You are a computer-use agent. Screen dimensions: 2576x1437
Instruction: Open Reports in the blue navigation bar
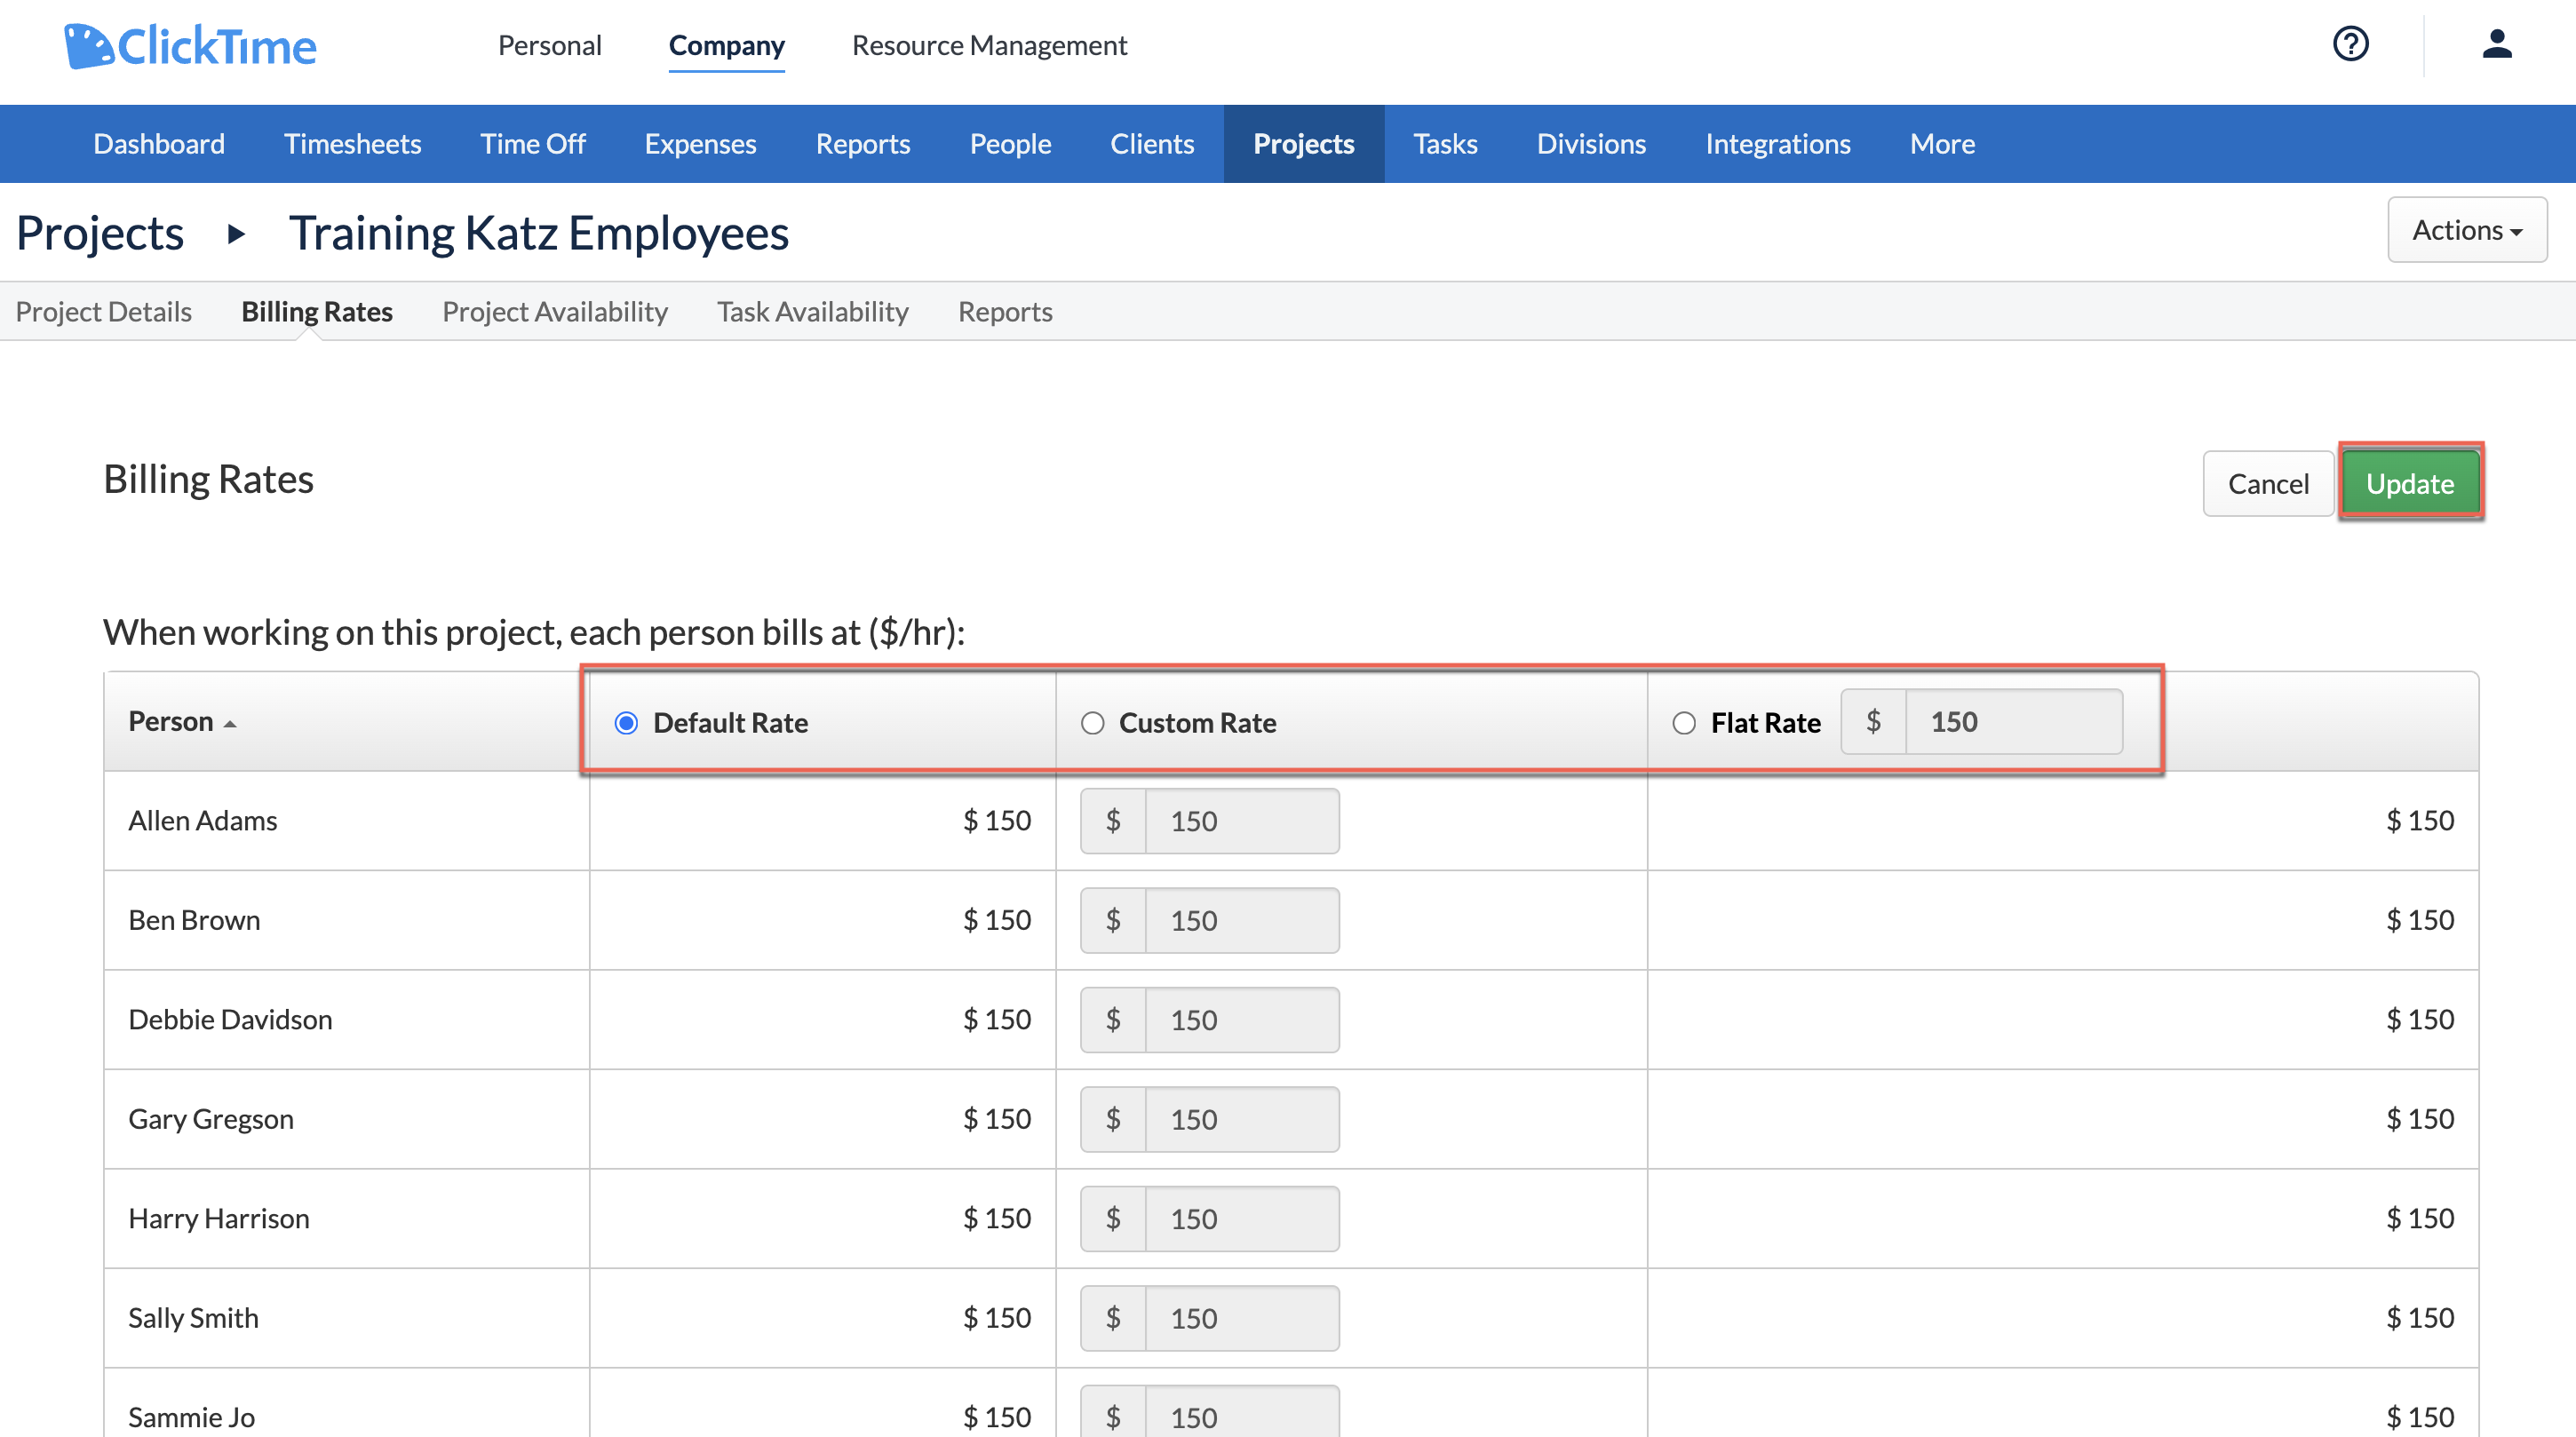(x=863, y=144)
